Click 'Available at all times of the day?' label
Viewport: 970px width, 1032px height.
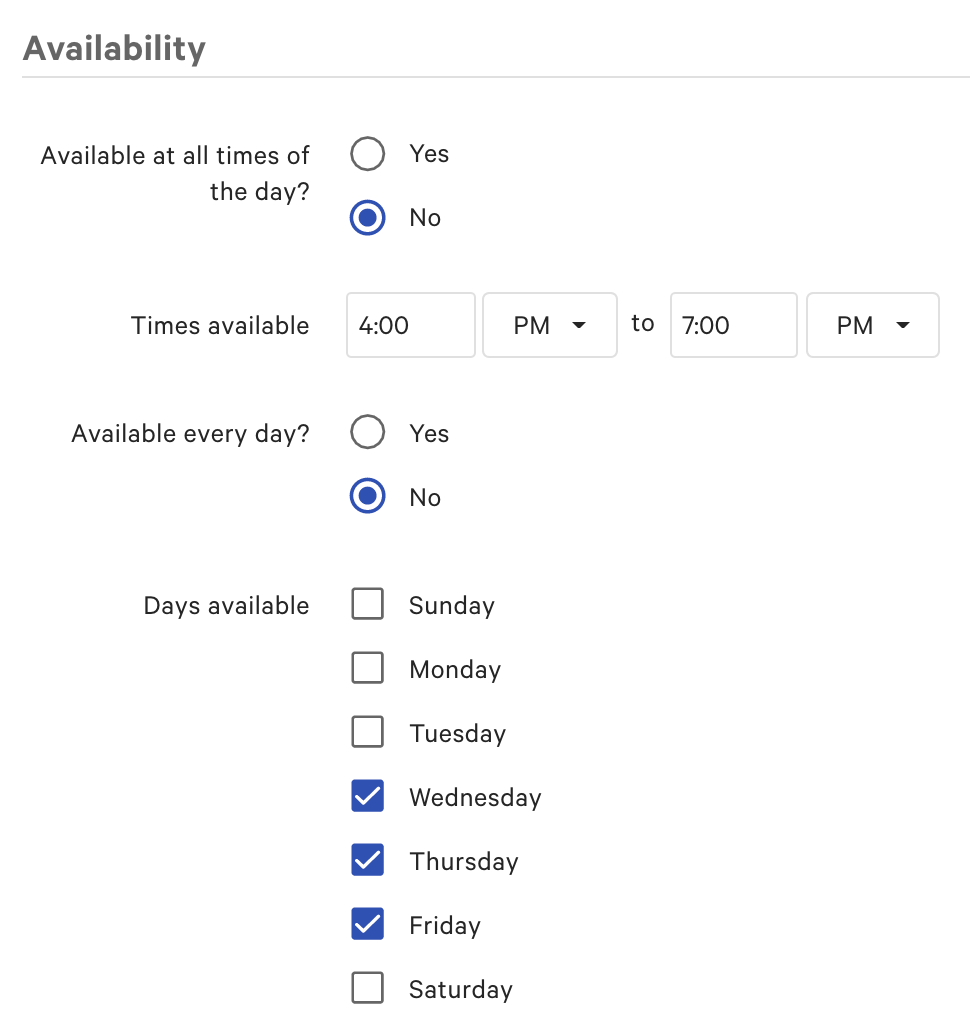[x=176, y=173]
